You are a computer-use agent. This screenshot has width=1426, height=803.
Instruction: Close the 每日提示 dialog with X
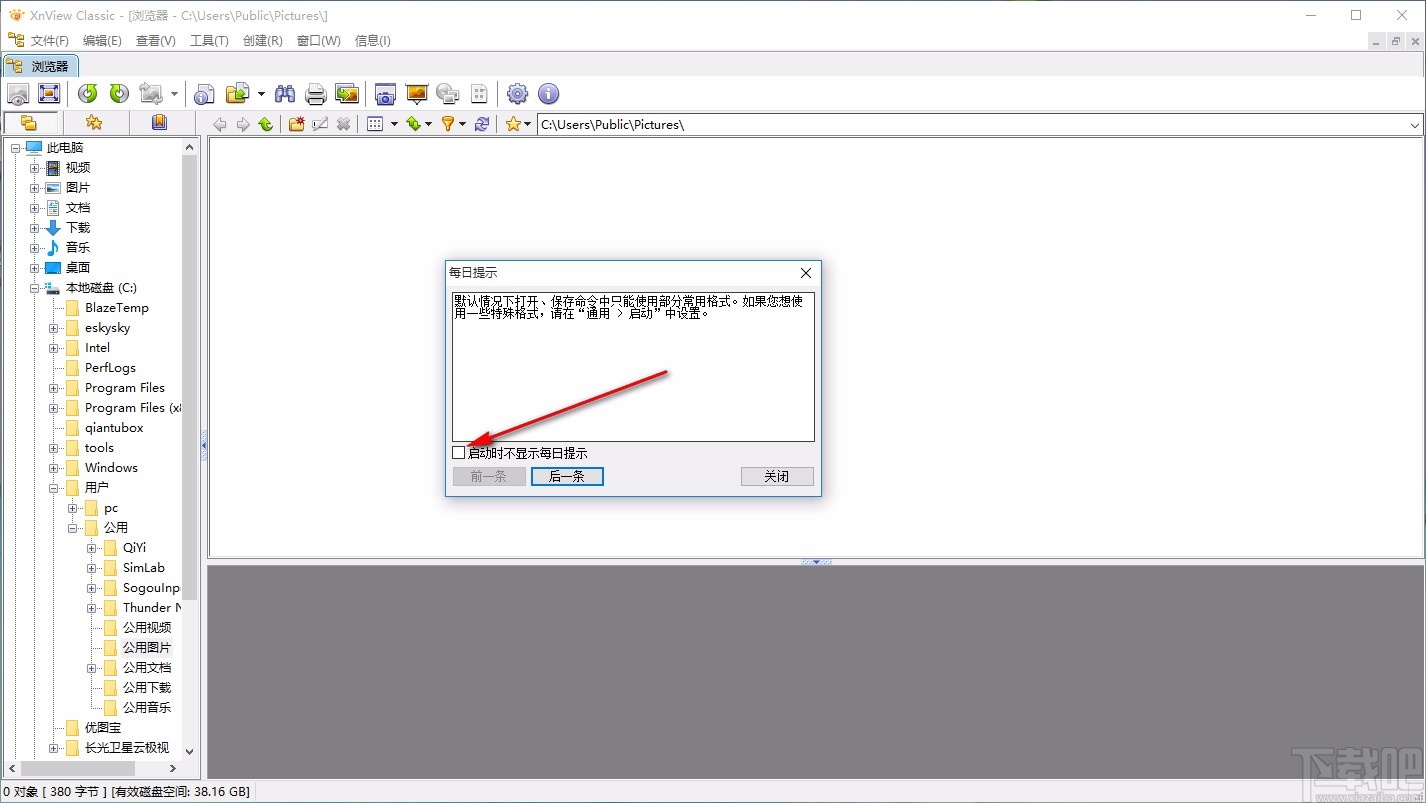806,273
